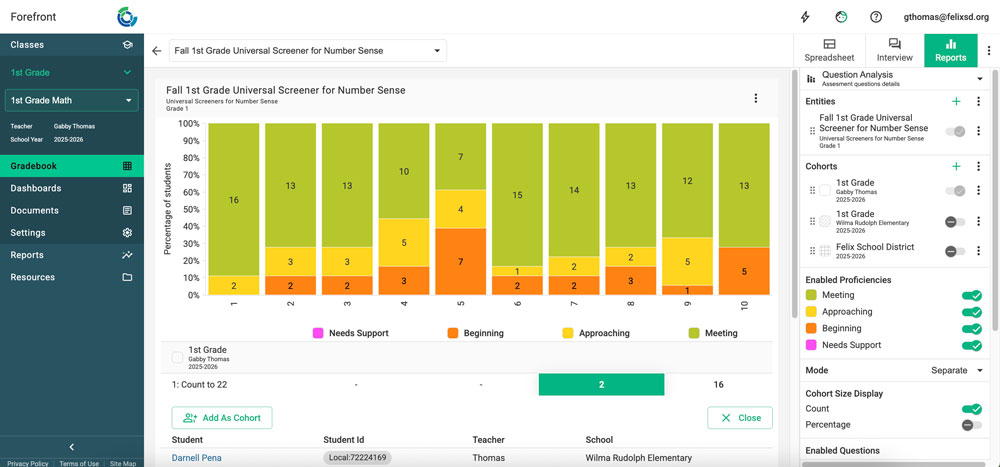Open chart three-dot options menu
Image resolution: width=1000 pixels, height=467 pixels.
[x=756, y=98]
